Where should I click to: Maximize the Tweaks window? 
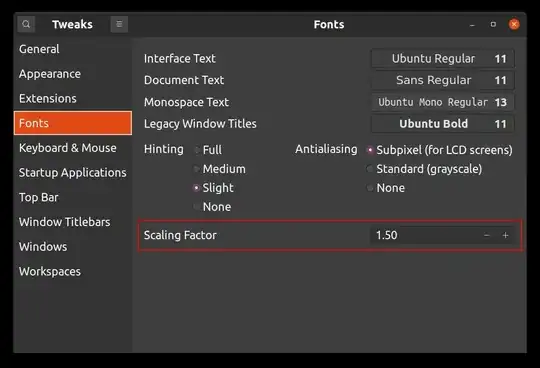tap(493, 24)
